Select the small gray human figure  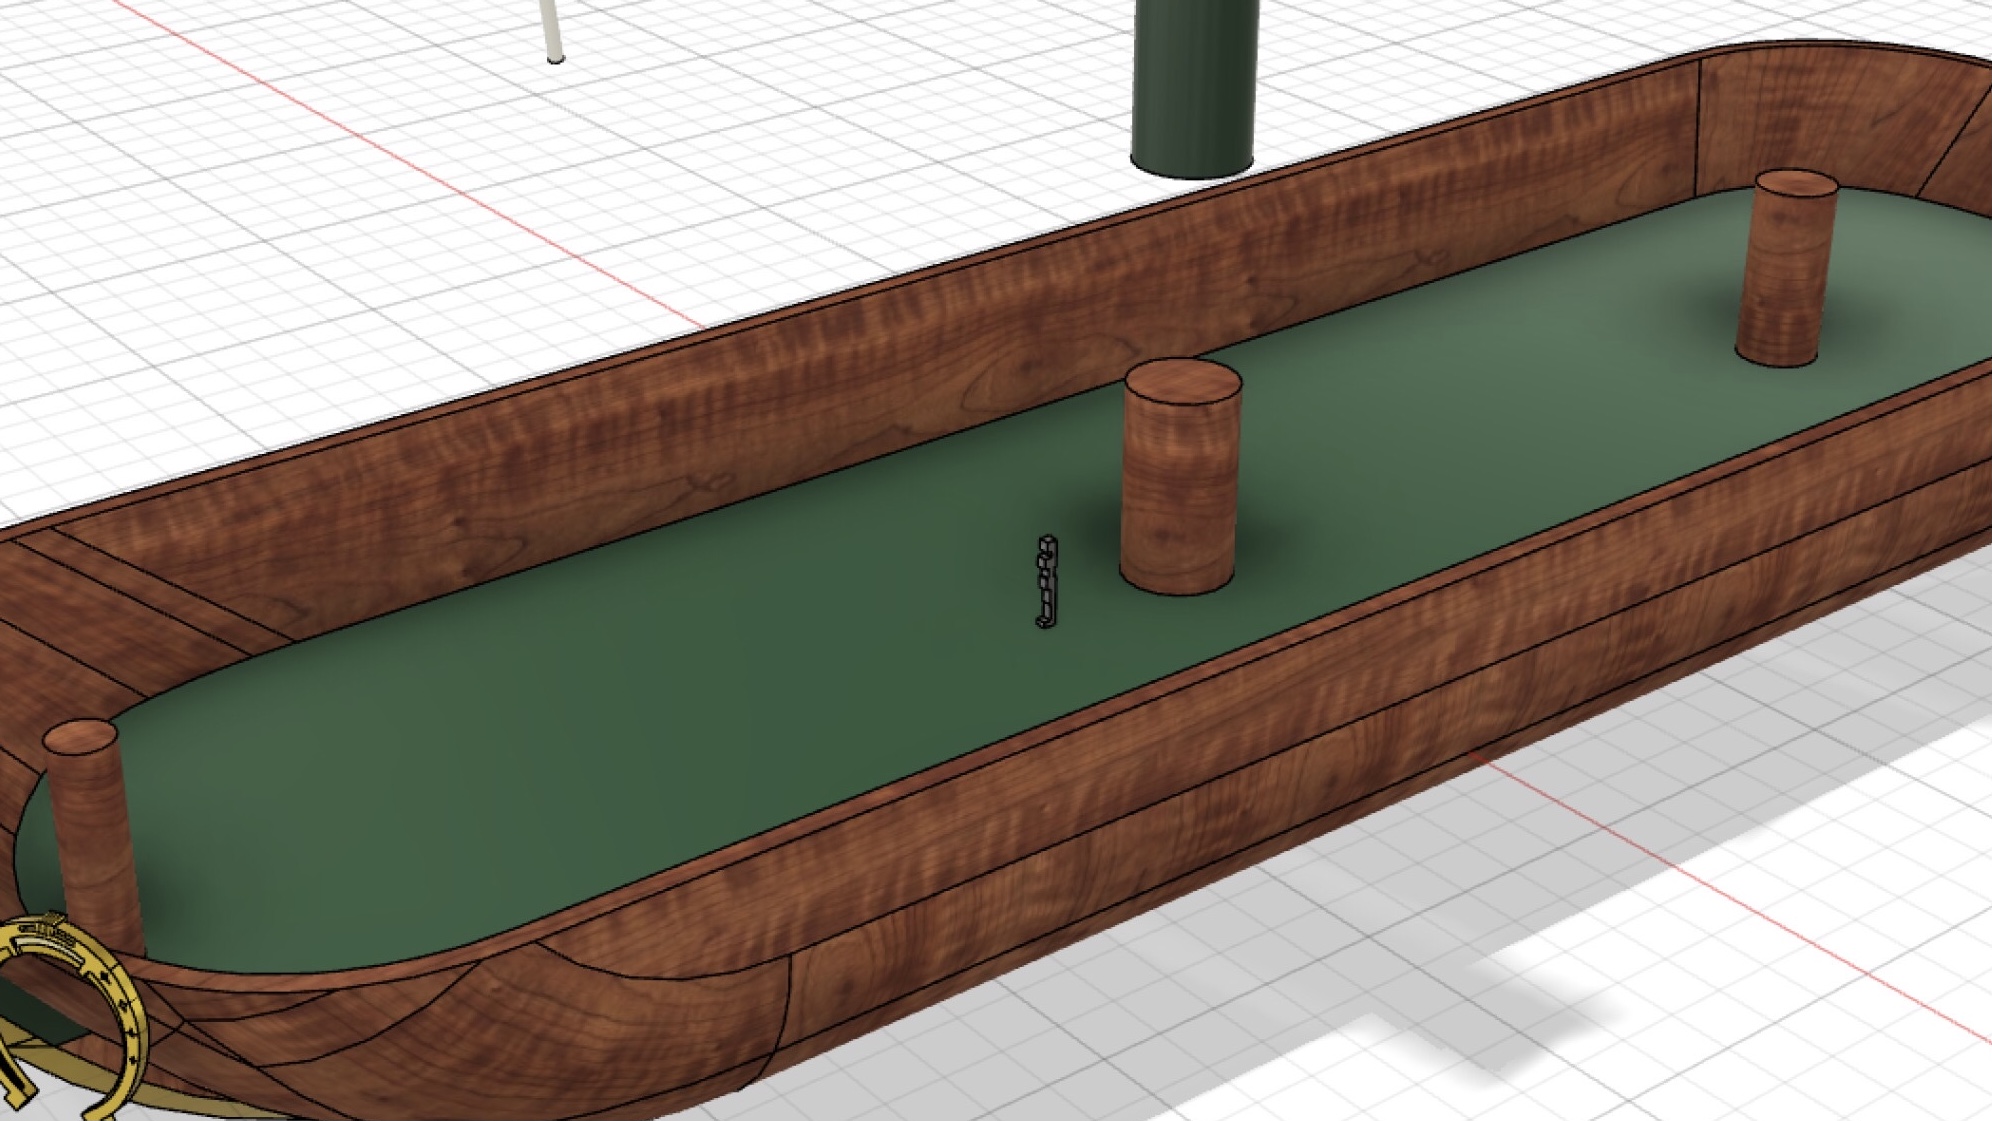(x=1046, y=581)
